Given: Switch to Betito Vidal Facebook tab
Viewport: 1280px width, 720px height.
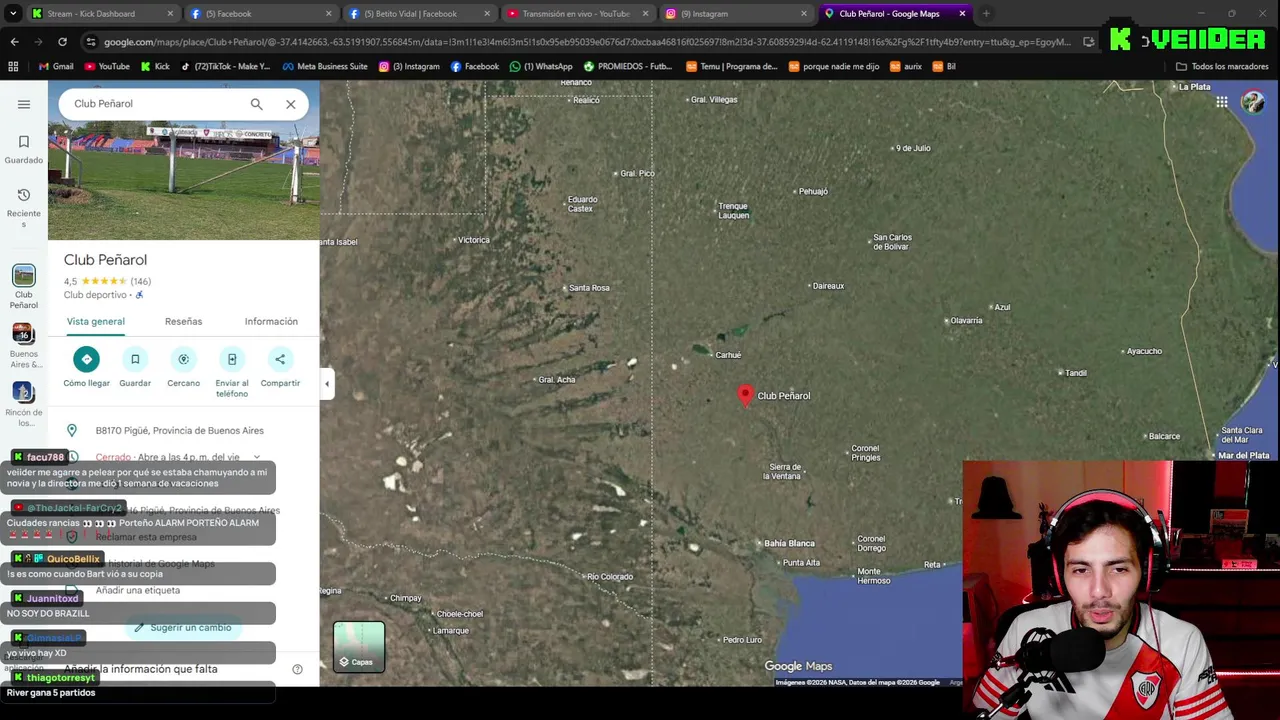Looking at the screenshot, I should point(418,14).
